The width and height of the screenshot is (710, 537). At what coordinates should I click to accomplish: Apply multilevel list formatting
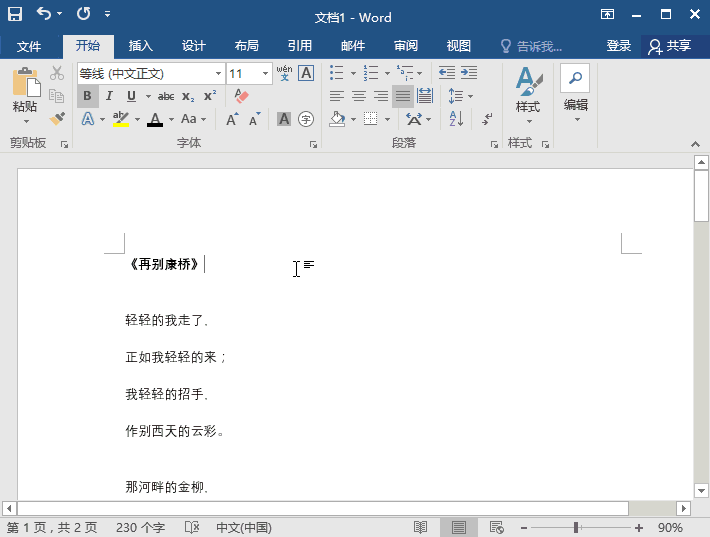(x=405, y=73)
